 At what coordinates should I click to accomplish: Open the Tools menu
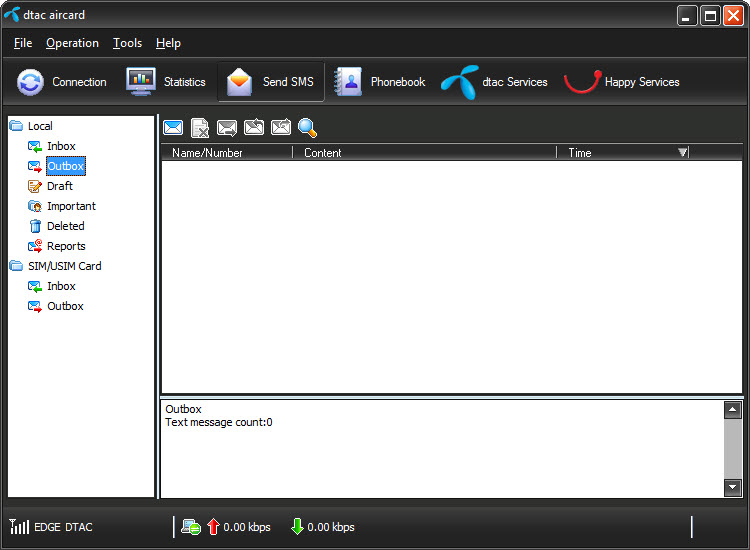pyautogui.click(x=127, y=43)
